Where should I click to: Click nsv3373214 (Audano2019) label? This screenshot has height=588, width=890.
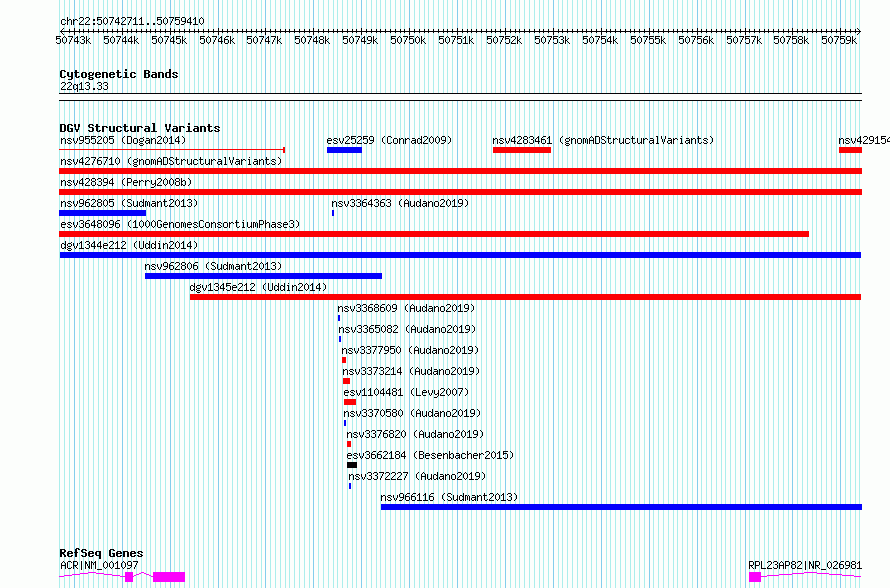412,371
